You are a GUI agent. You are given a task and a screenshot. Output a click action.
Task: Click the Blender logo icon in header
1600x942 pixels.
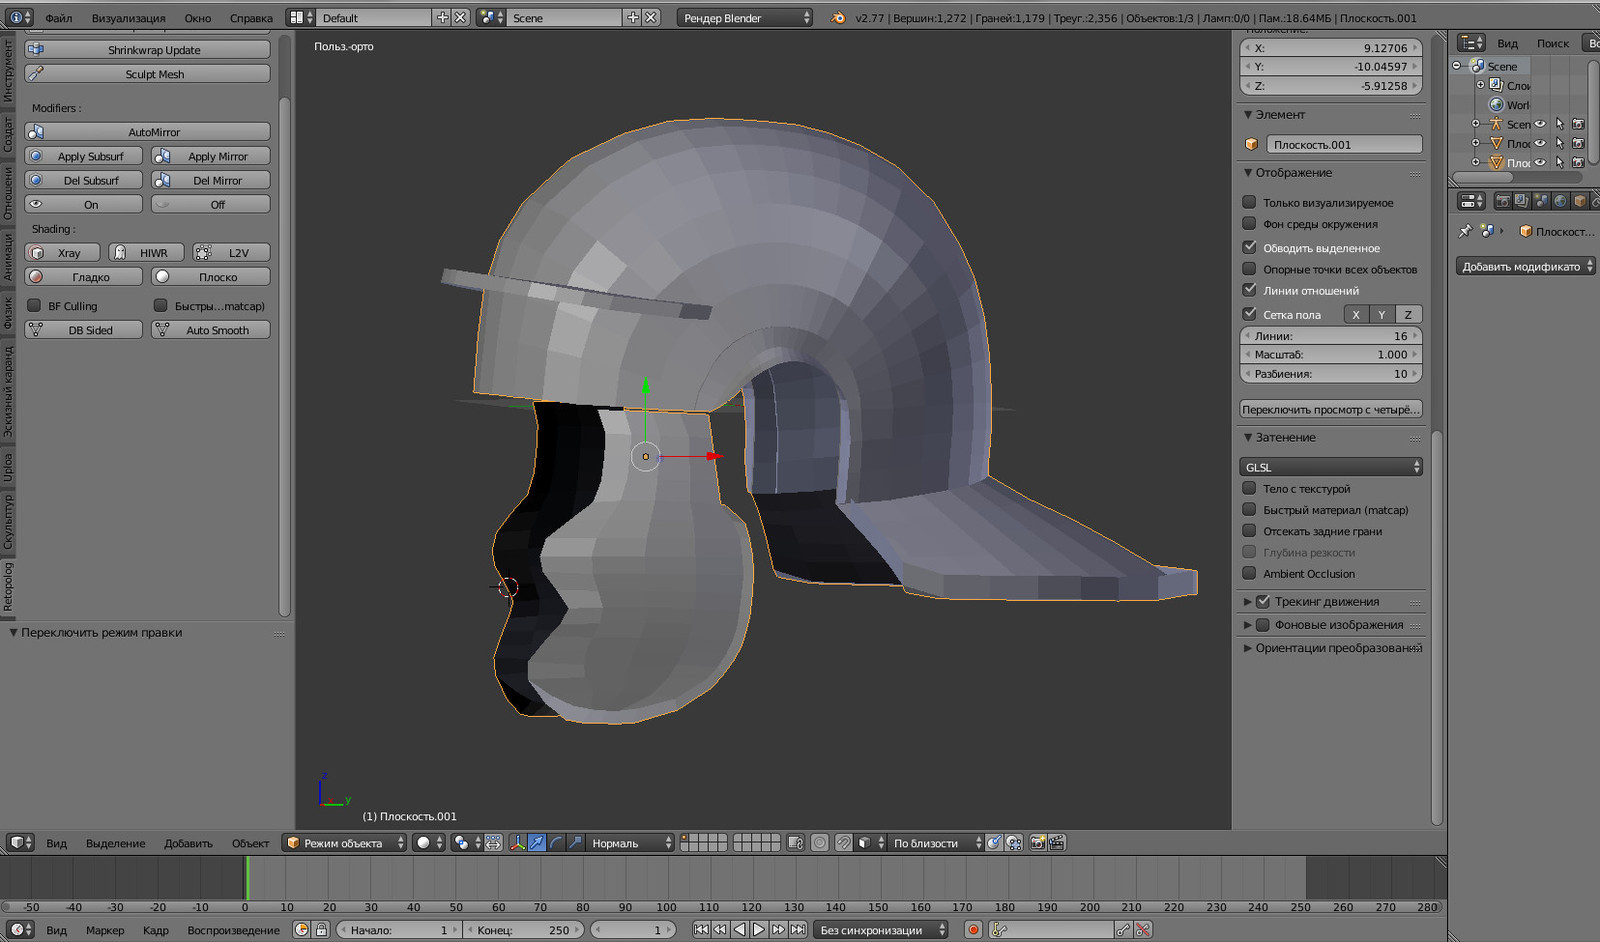838,18
